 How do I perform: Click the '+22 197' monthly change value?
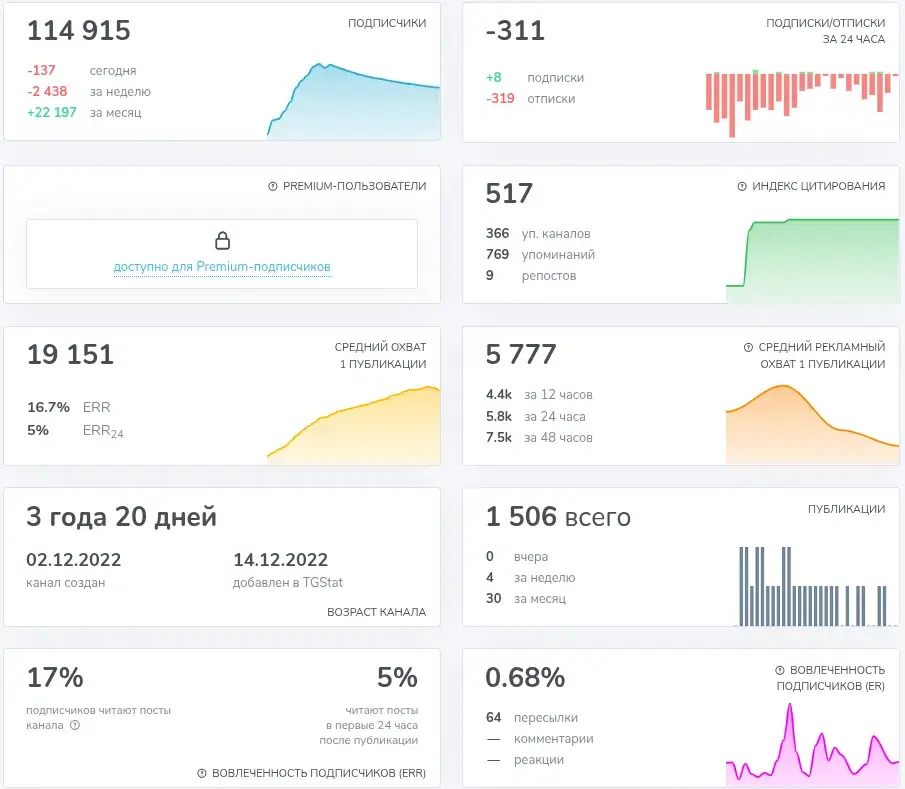[x=52, y=113]
